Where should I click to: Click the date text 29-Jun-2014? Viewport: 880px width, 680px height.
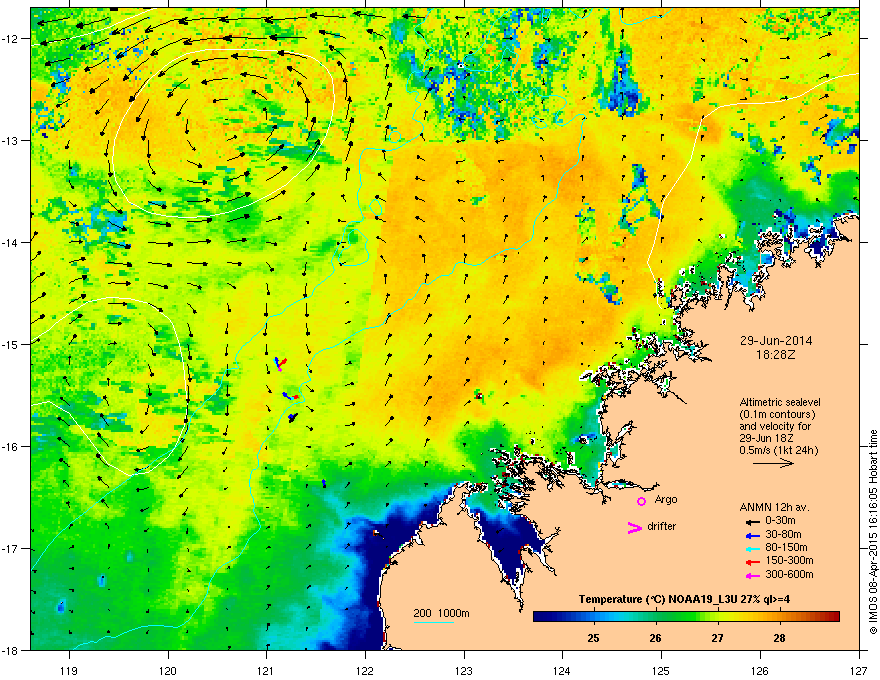click(776, 341)
